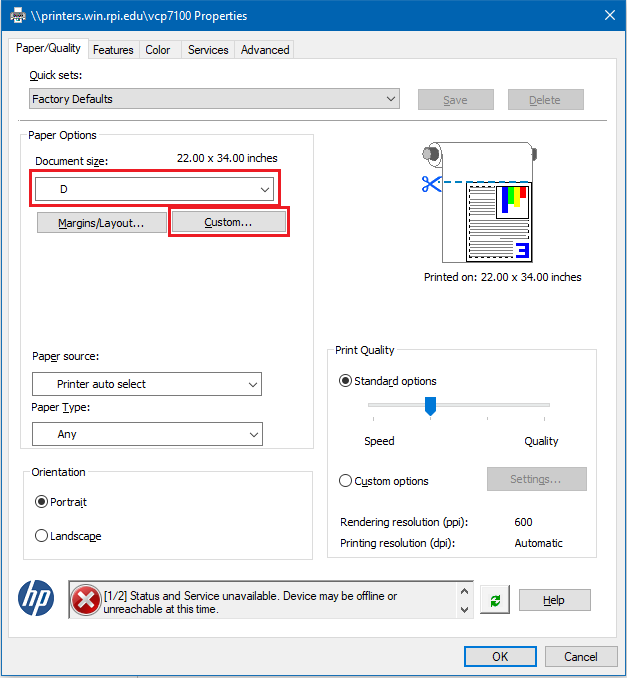Screen dimensions: 627x678
Task: Click the HP logo icon
Action: coord(36,599)
